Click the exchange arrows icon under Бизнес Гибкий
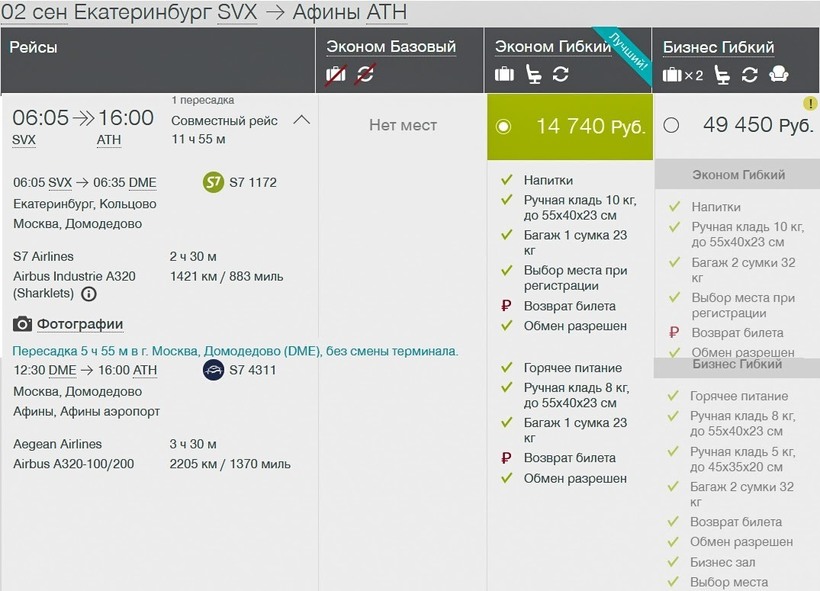This screenshot has height=591, width=820. 749,75
